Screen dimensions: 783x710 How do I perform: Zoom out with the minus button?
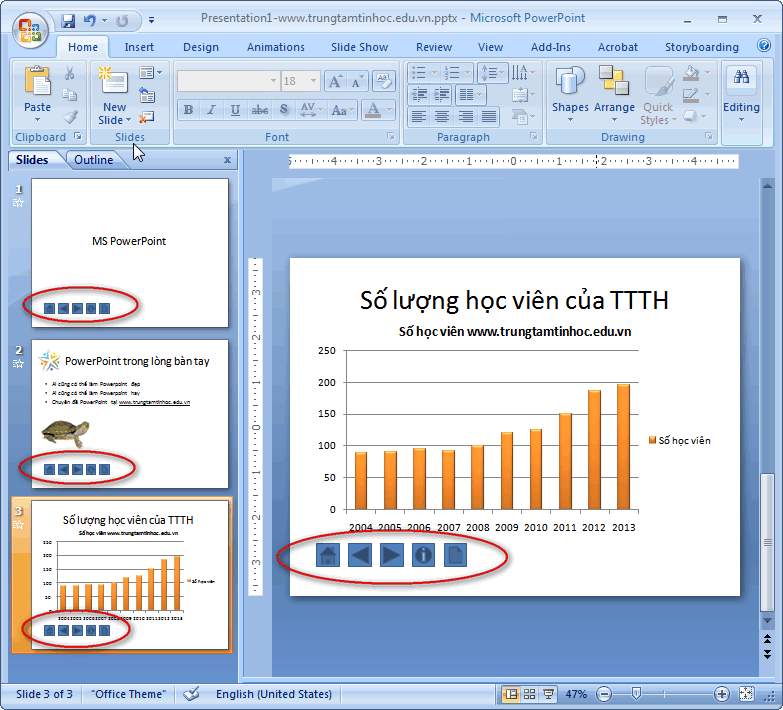point(604,694)
